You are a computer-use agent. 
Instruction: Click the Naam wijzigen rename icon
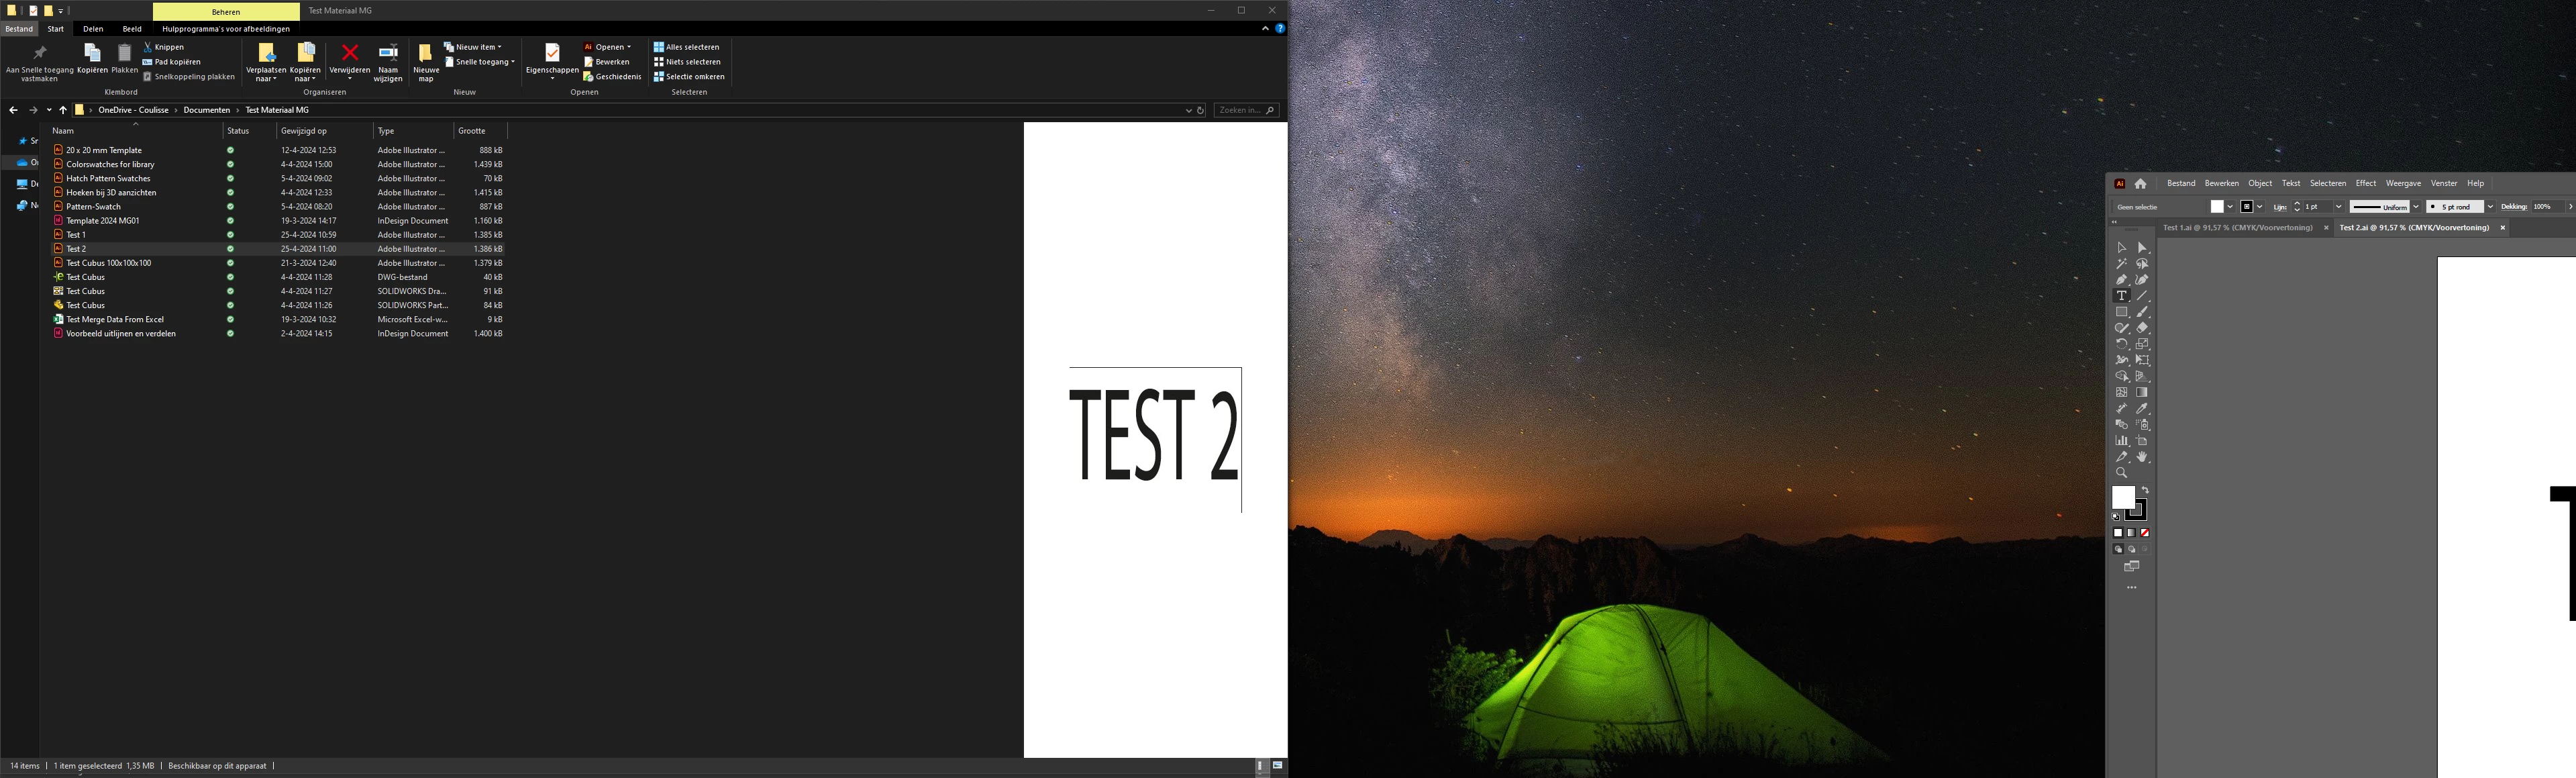click(x=388, y=54)
